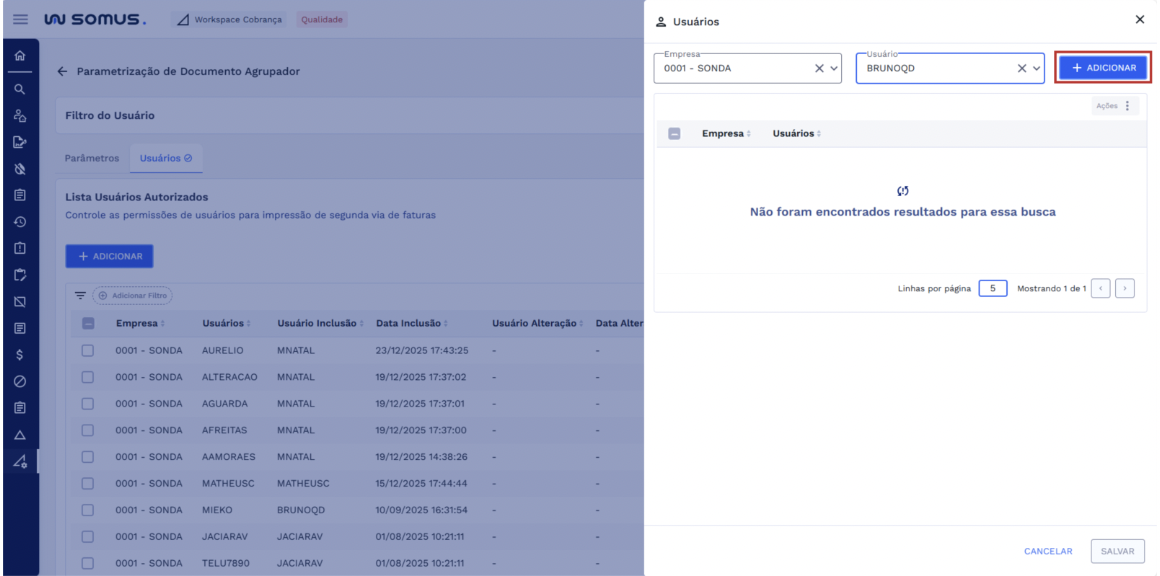This screenshot has height=576, width=1160.
Task: Expand the Usuário dropdown arrow
Action: 1036,68
